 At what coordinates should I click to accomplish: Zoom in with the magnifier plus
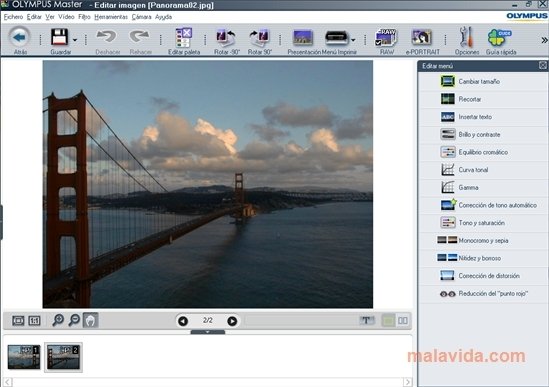point(58,320)
